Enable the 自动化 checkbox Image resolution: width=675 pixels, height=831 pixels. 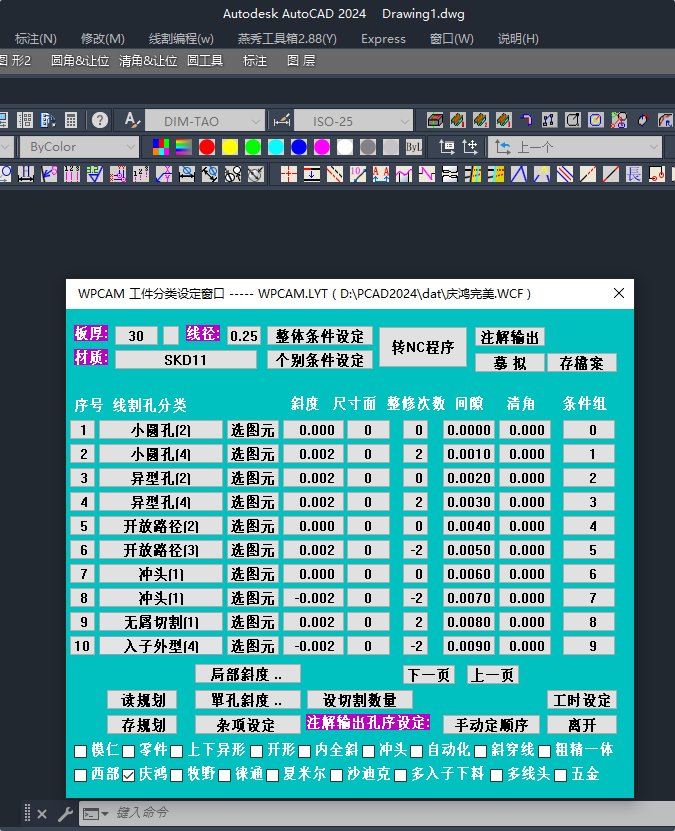(416, 751)
